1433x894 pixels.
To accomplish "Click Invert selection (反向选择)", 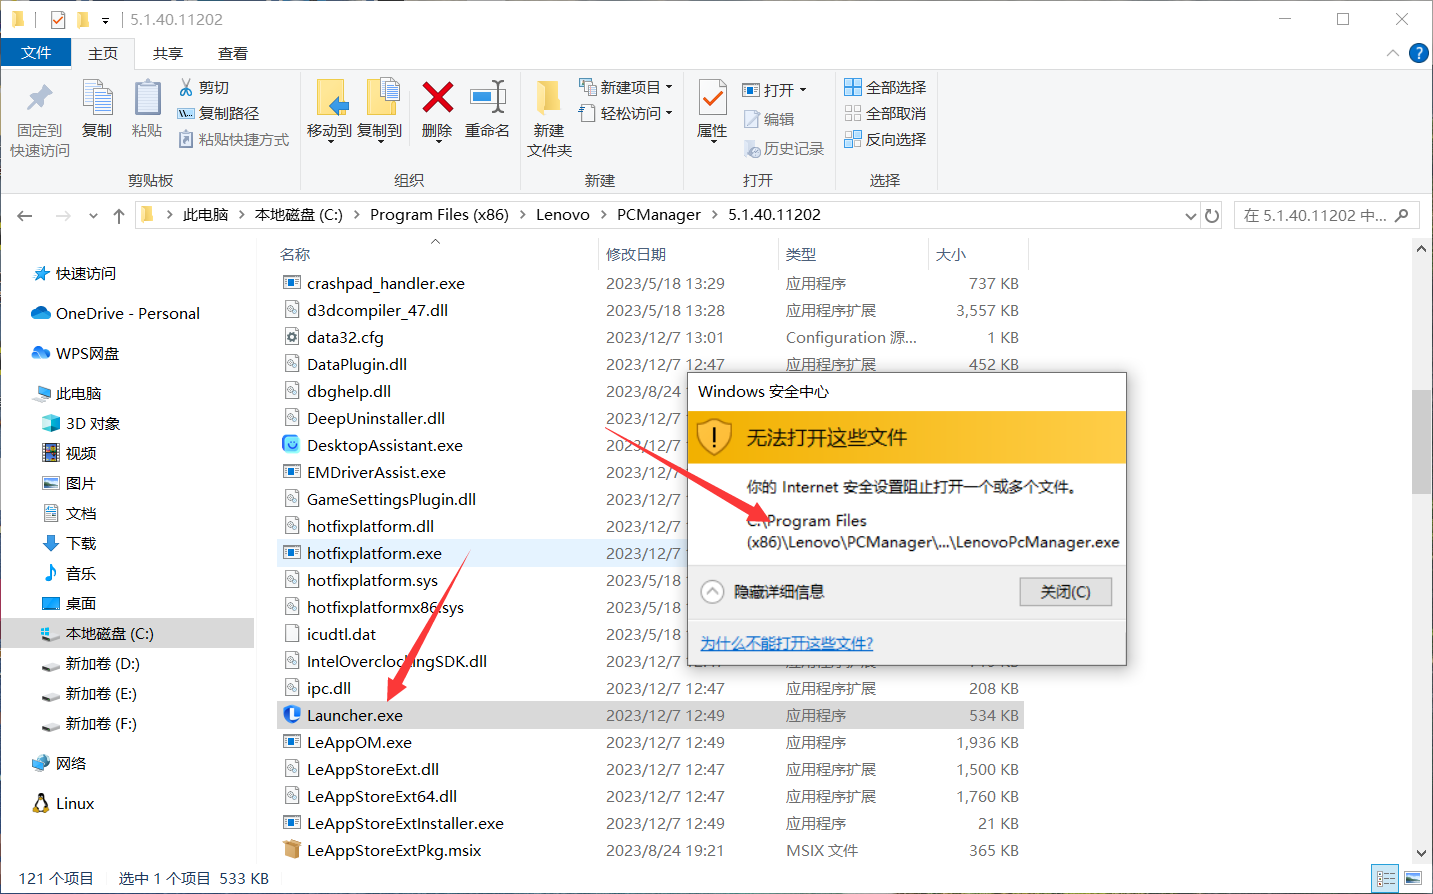I will coord(885,139).
